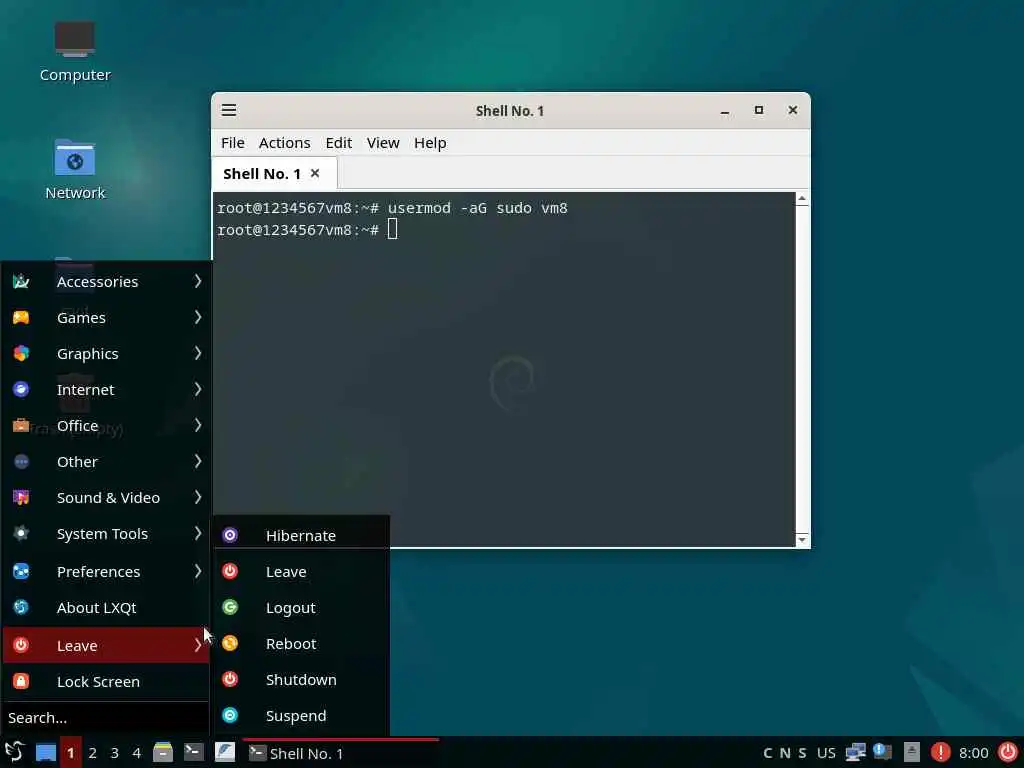The image size is (1024, 768).
Task: Launch the terminal from the quick launch
Action: pyautogui.click(x=193, y=752)
